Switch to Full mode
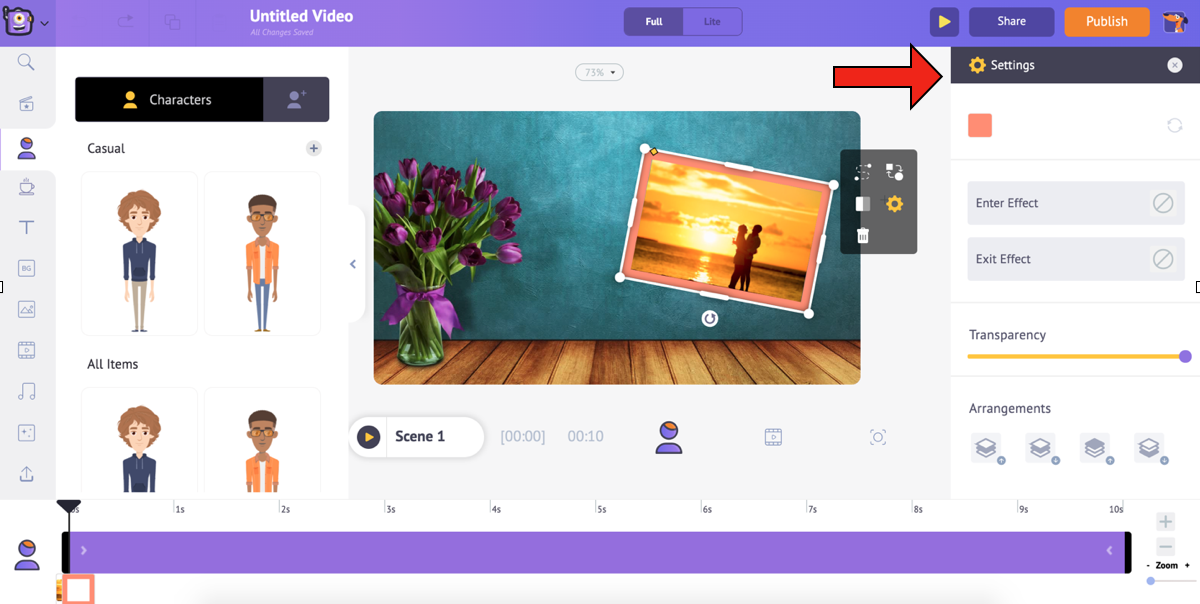 pyautogui.click(x=654, y=21)
